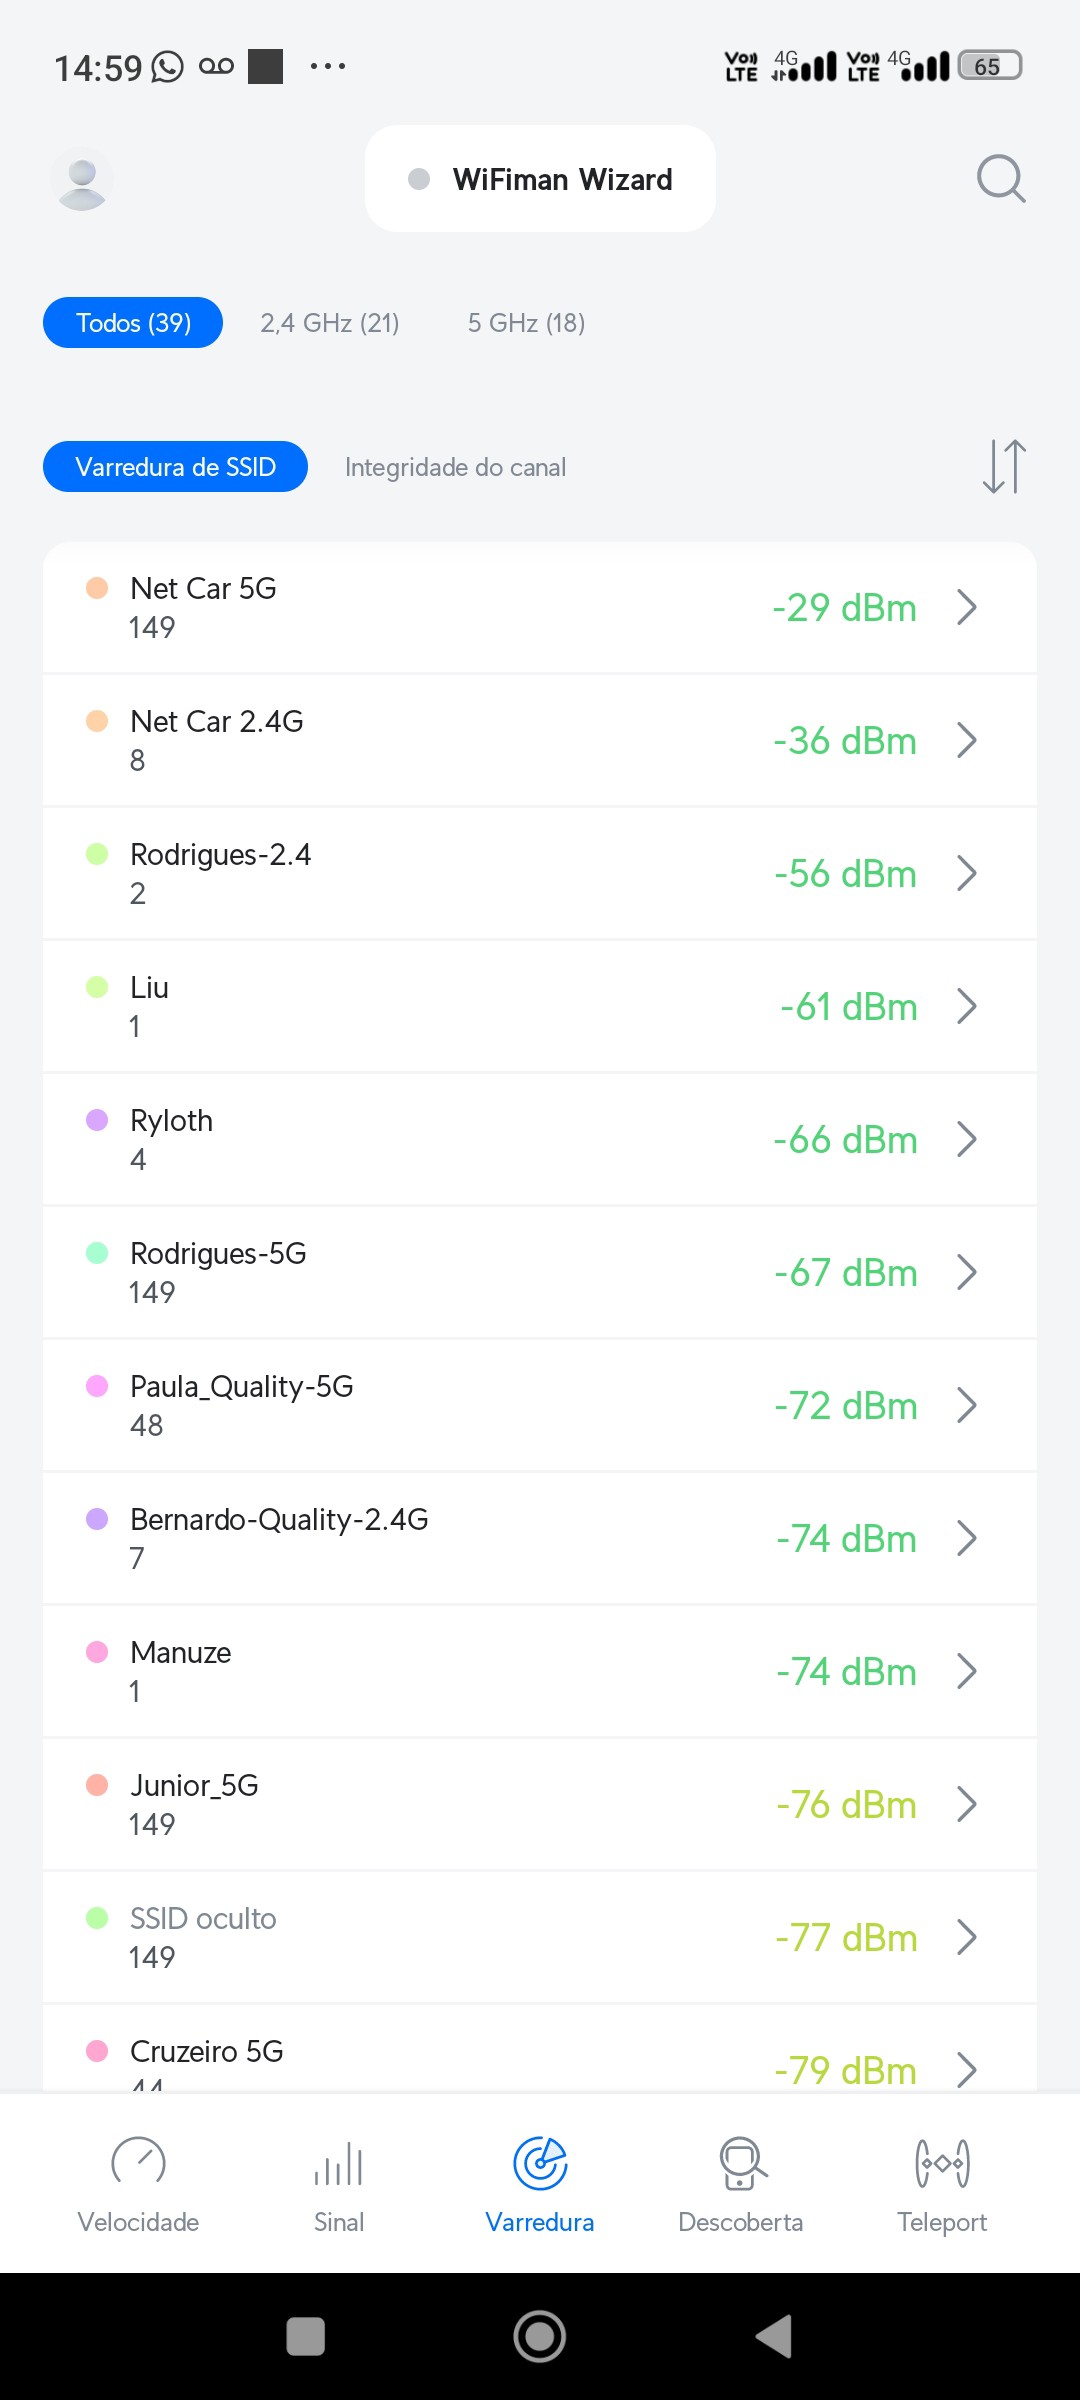Filter networks by 2,4 GHz (21)
1080x2400 pixels.
coord(330,323)
